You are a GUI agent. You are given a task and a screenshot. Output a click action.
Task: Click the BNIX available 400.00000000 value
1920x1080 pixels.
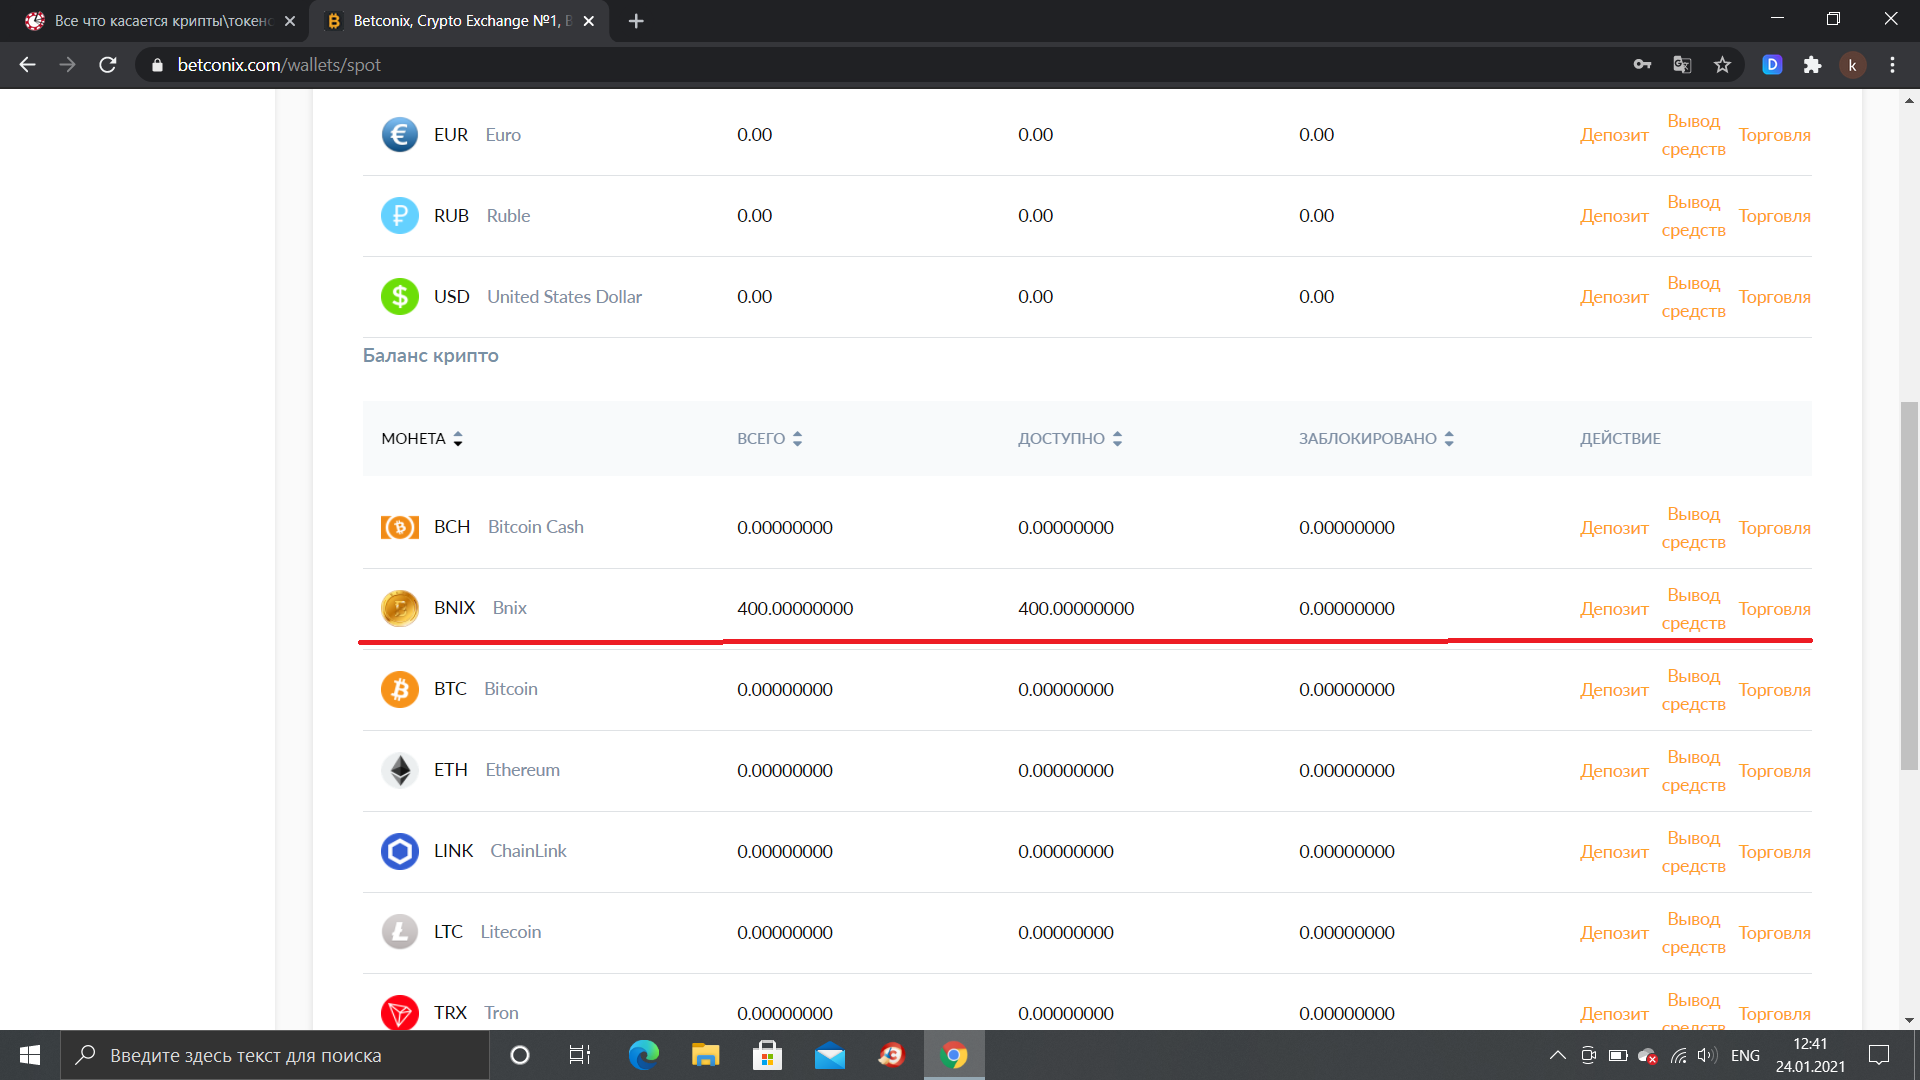click(1076, 609)
